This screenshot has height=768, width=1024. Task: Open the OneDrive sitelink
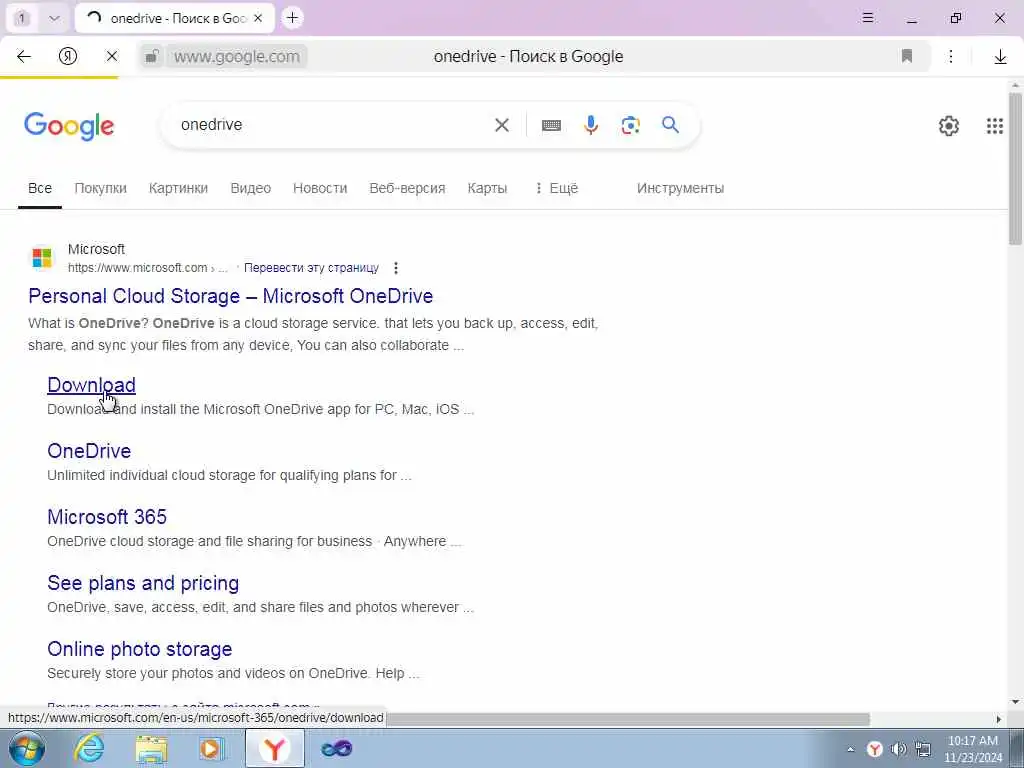[x=89, y=451]
